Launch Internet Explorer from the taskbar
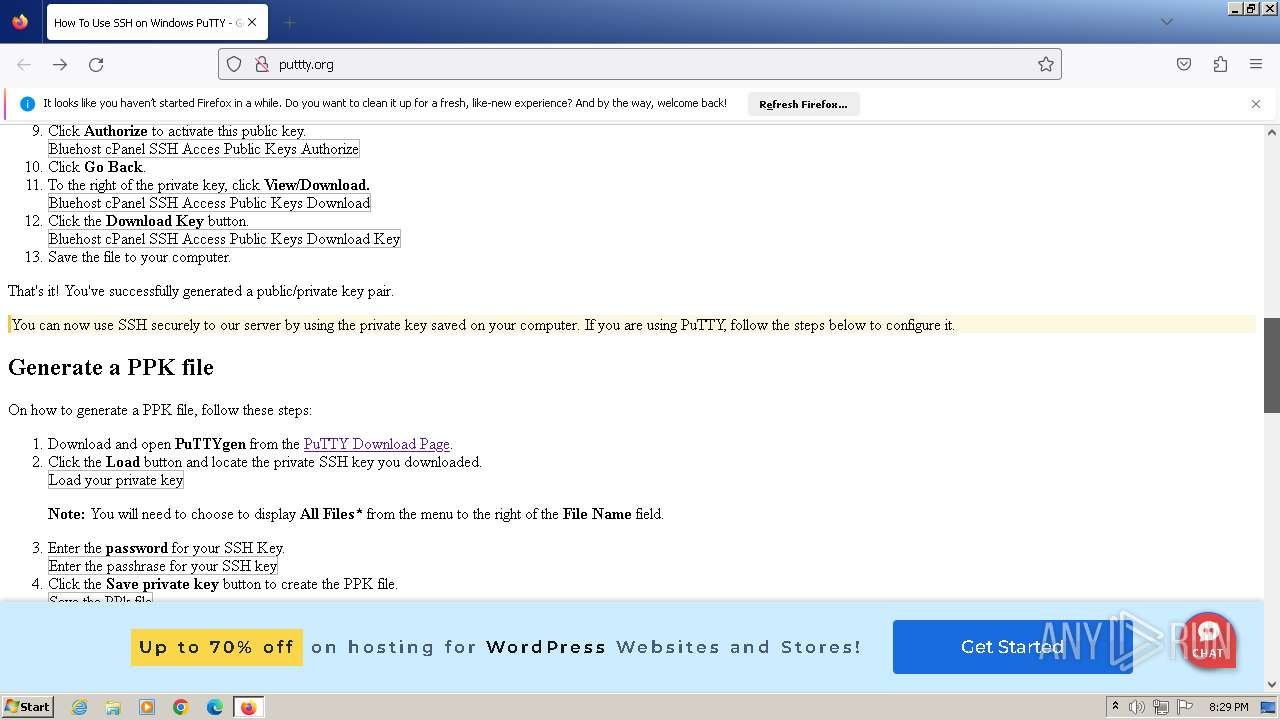 pyautogui.click(x=79, y=707)
